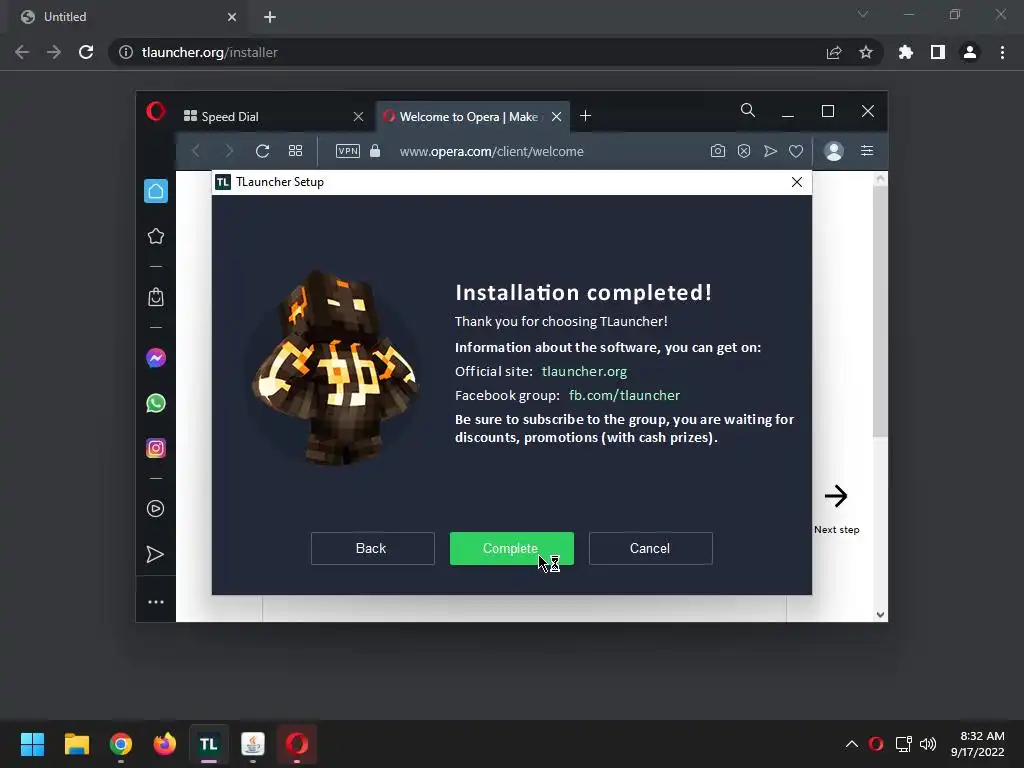Open WhatsApp in Opera sidebar
The height and width of the screenshot is (768, 1024).
click(x=155, y=403)
